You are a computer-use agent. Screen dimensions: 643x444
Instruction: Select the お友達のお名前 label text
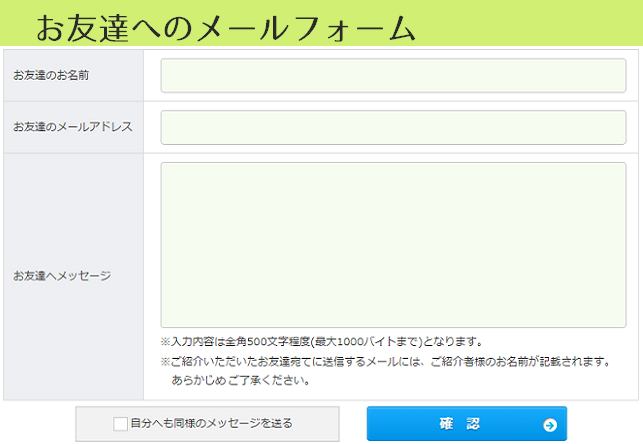pyautogui.click(x=51, y=75)
